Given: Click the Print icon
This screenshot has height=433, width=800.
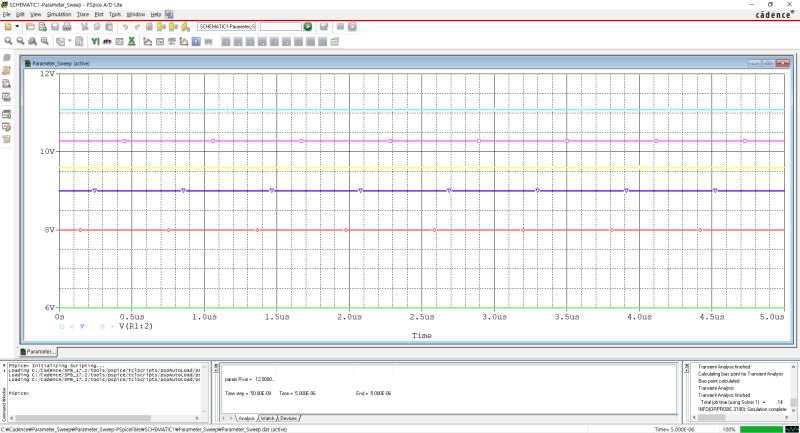Looking at the screenshot, I should [x=67, y=27].
